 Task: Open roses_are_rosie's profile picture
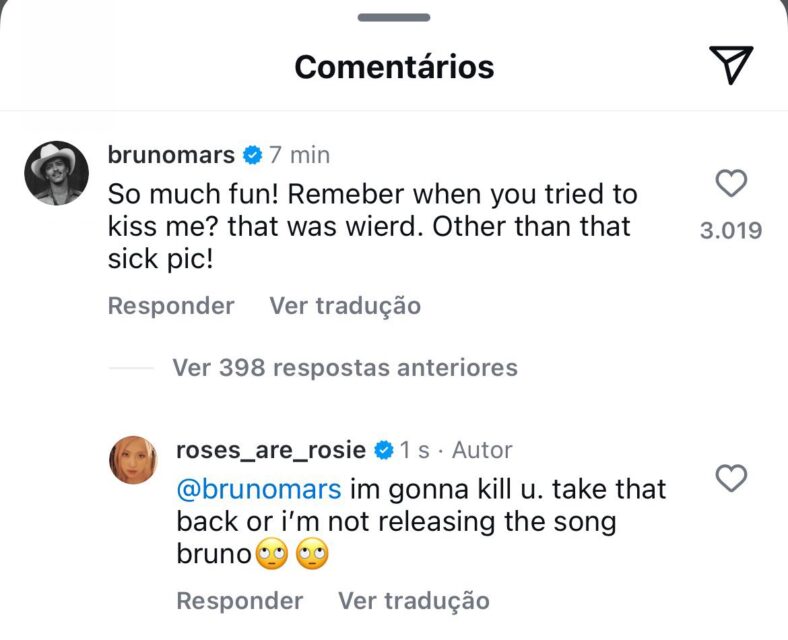pos(133,460)
